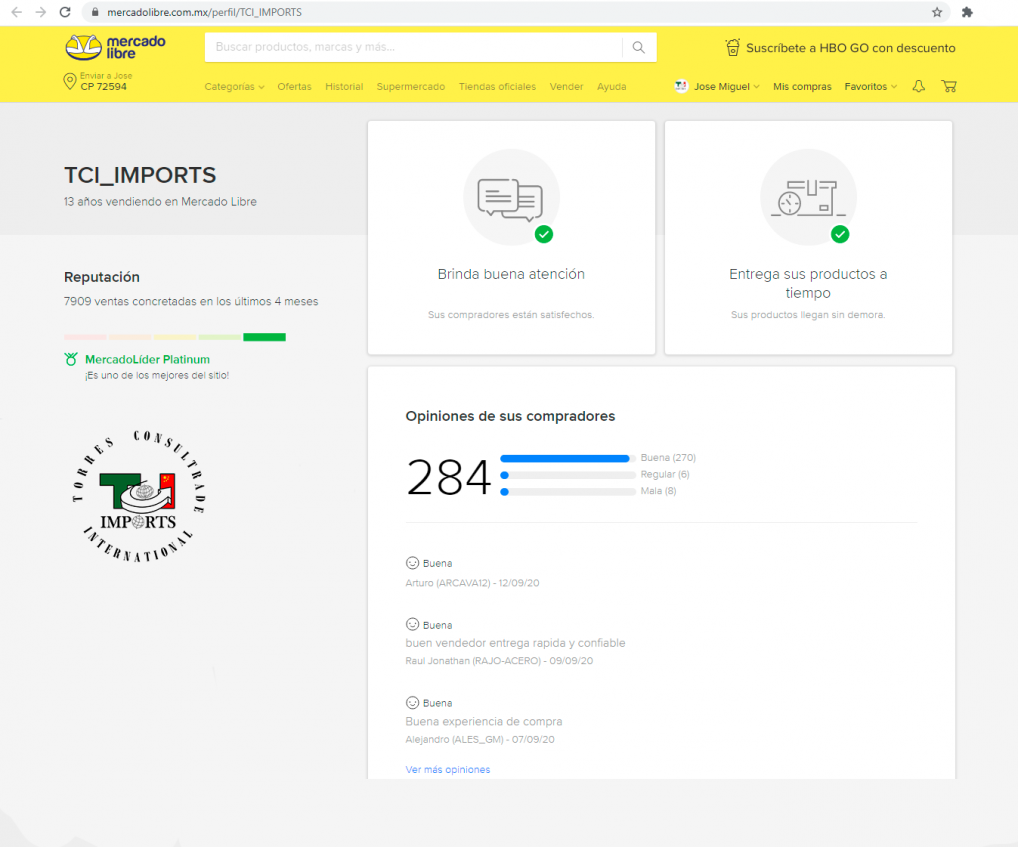1018x847 pixels.
Task: Click Suscríbete a HBO GO con descuento
Action: click(x=850, y=48)
